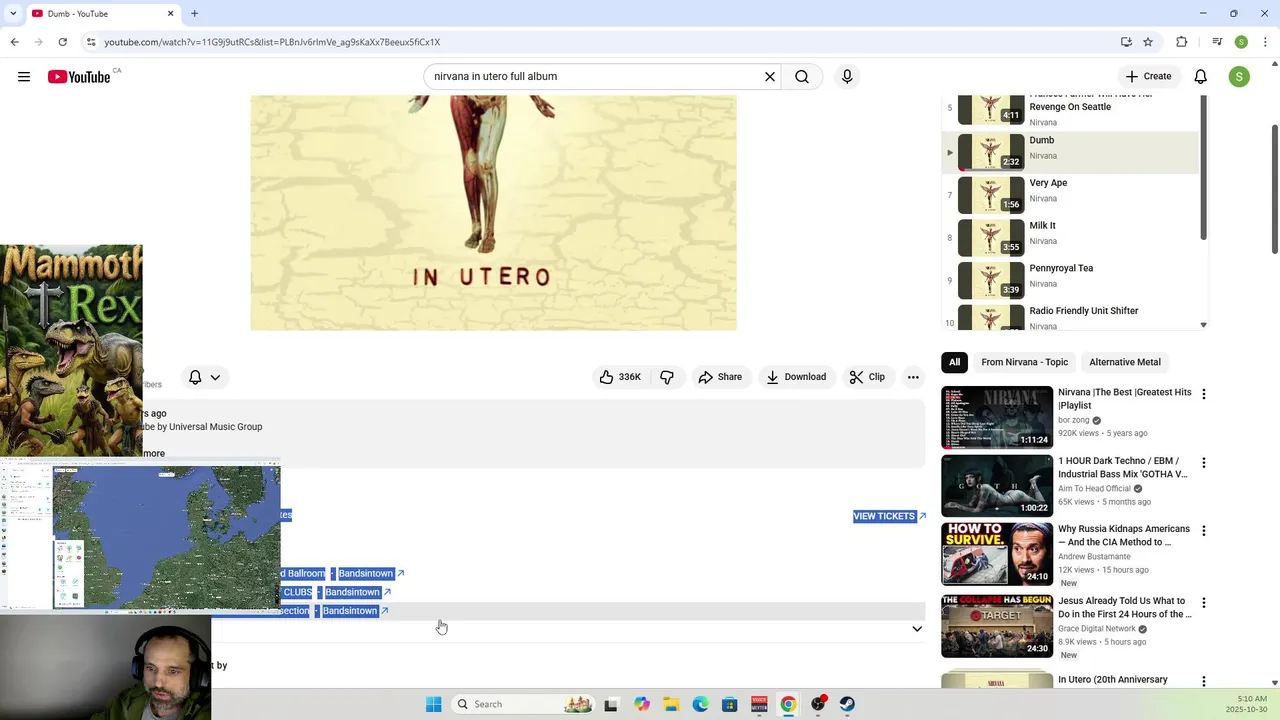Play Very Ape in the playlist
This screenshot has width=1280, height=720.
click(x=1070, y=195)
